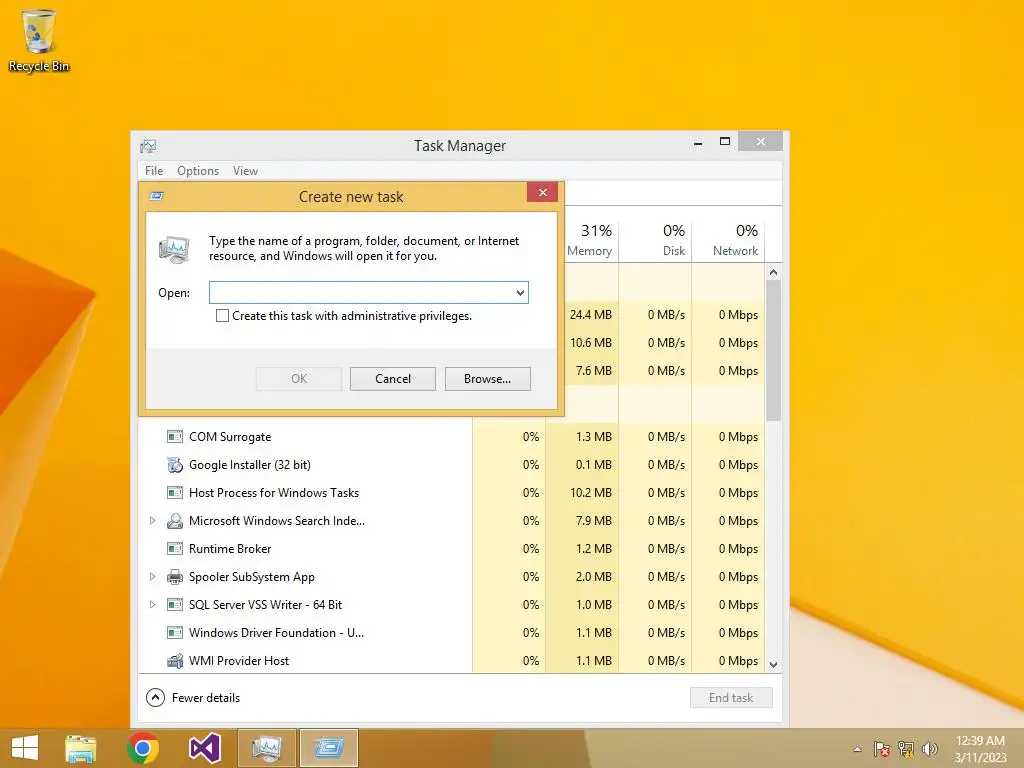Open the Windows Start button
Screen dimensions: 1024x768
[25, 748]
